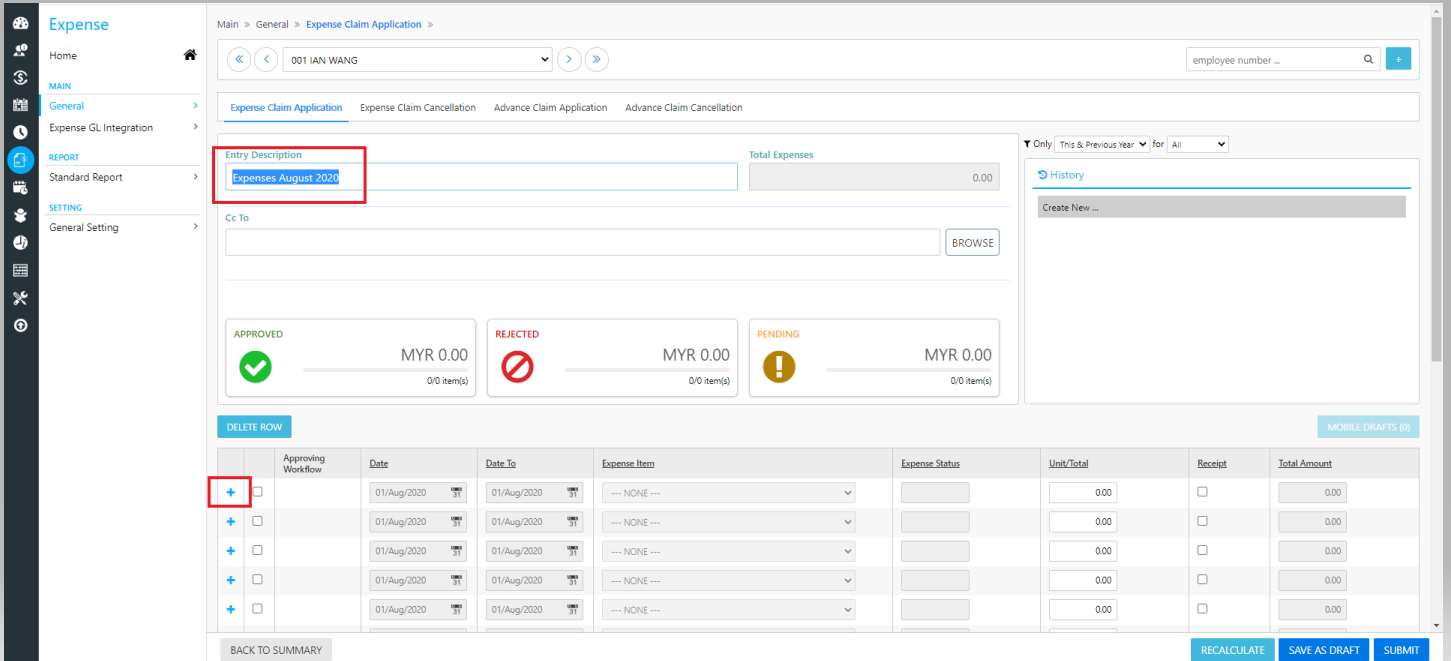This screenshot has width=1451, height=661.
Task: Click the blue plus on first expense row
Action: (231, 492)
